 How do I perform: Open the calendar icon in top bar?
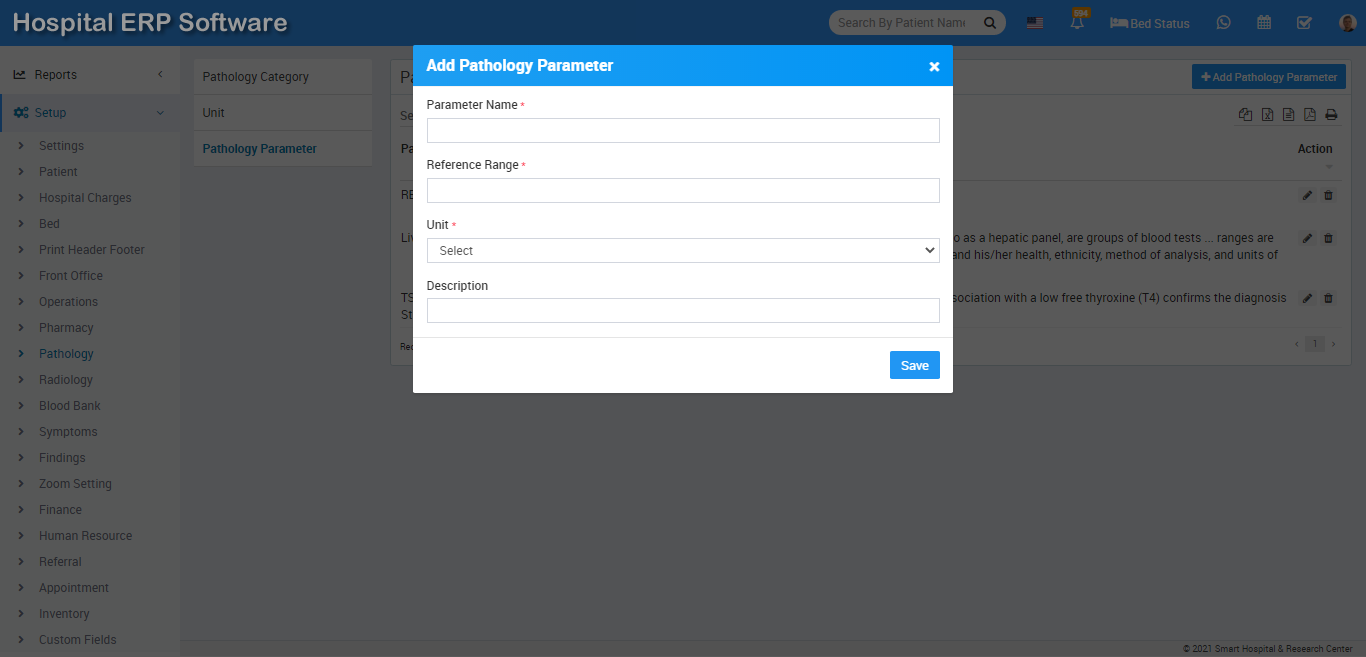point(1264,22)
